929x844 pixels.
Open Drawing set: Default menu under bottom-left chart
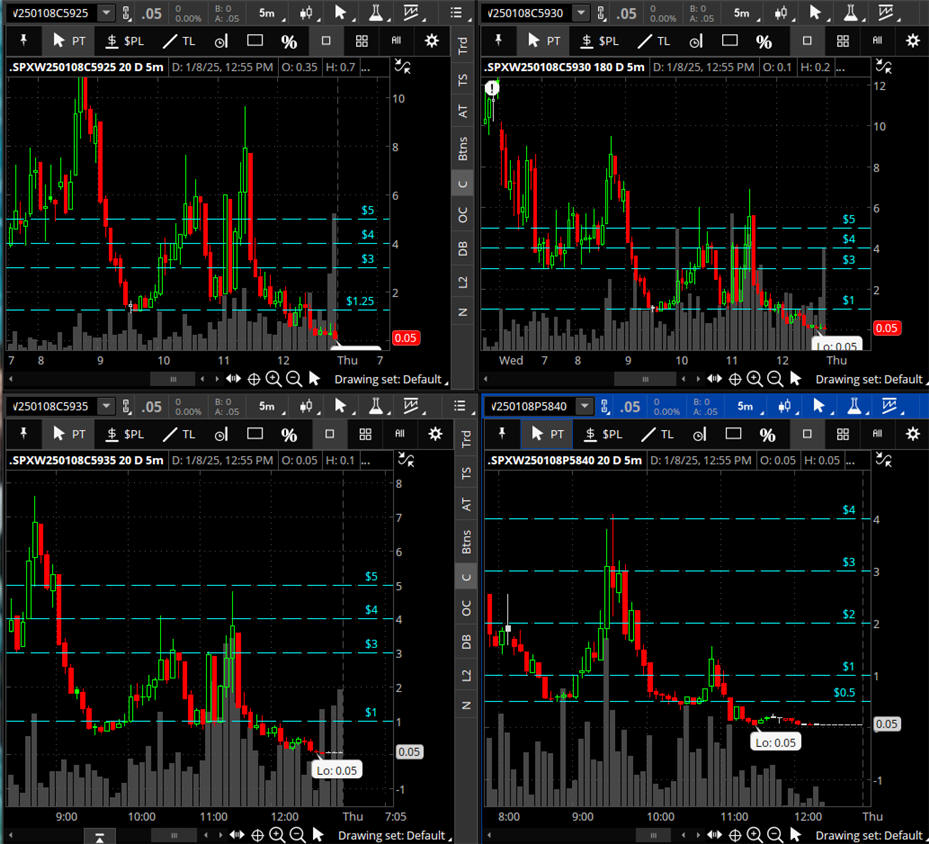391,835
